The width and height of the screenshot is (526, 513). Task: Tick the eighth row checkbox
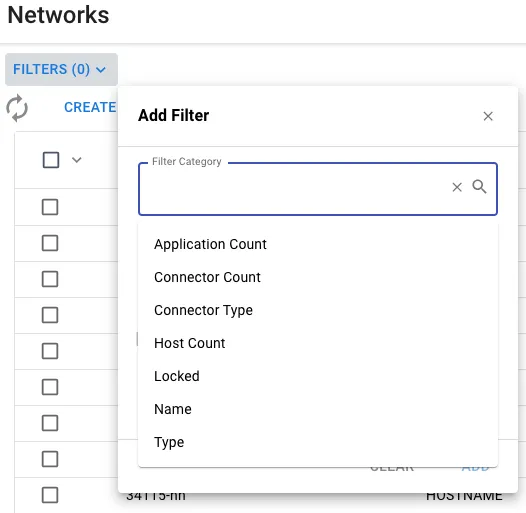pos(50,459)
